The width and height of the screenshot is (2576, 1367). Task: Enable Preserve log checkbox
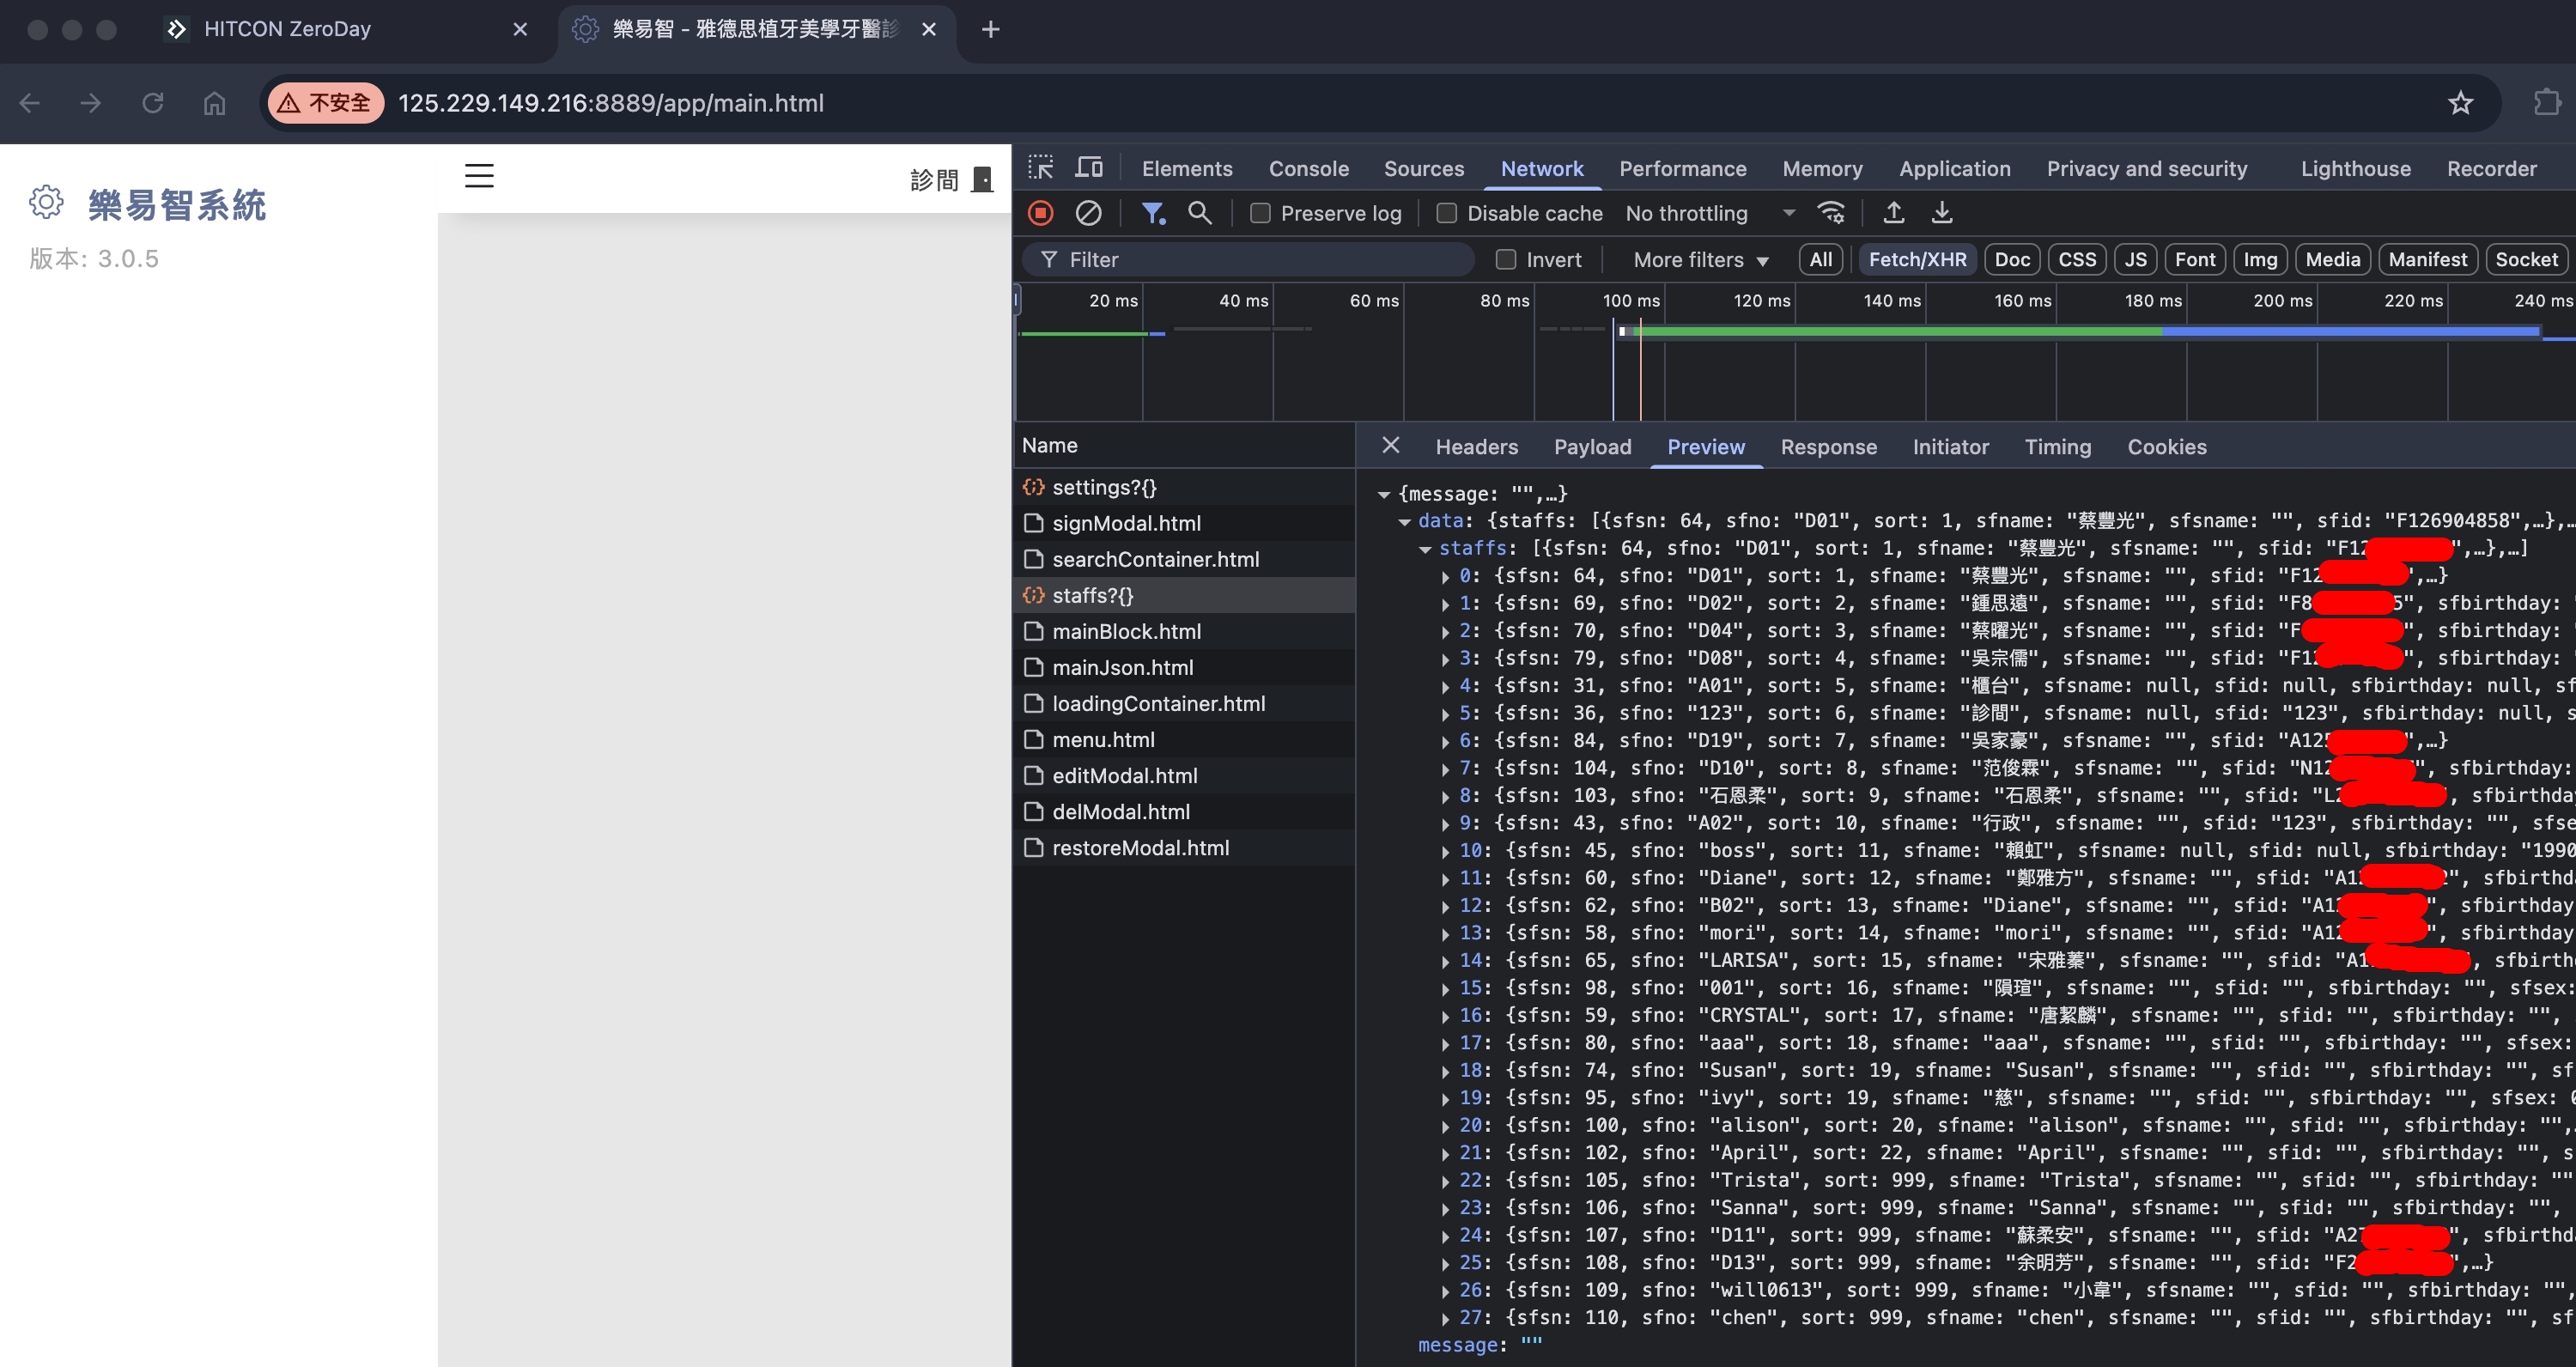(x=1260, y=213)
